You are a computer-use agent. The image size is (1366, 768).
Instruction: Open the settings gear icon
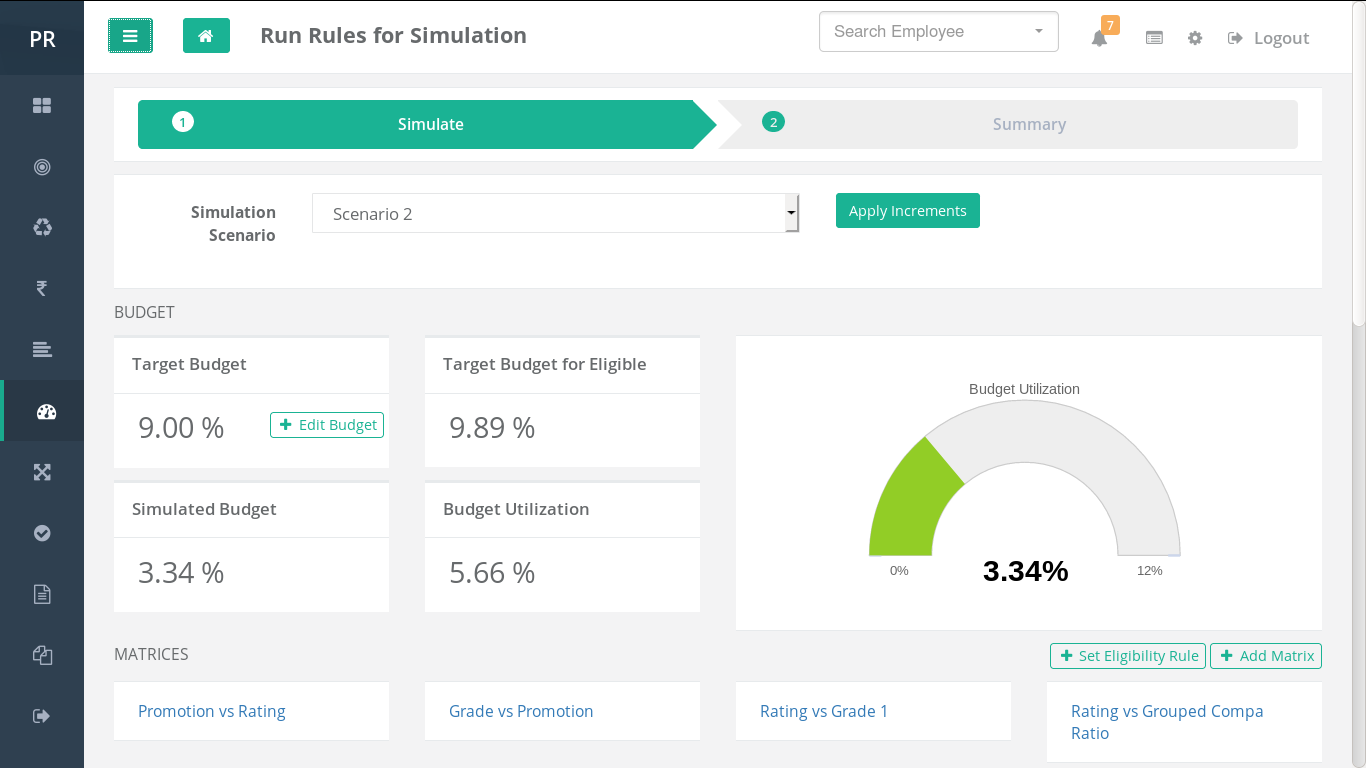click(1195, 38)
